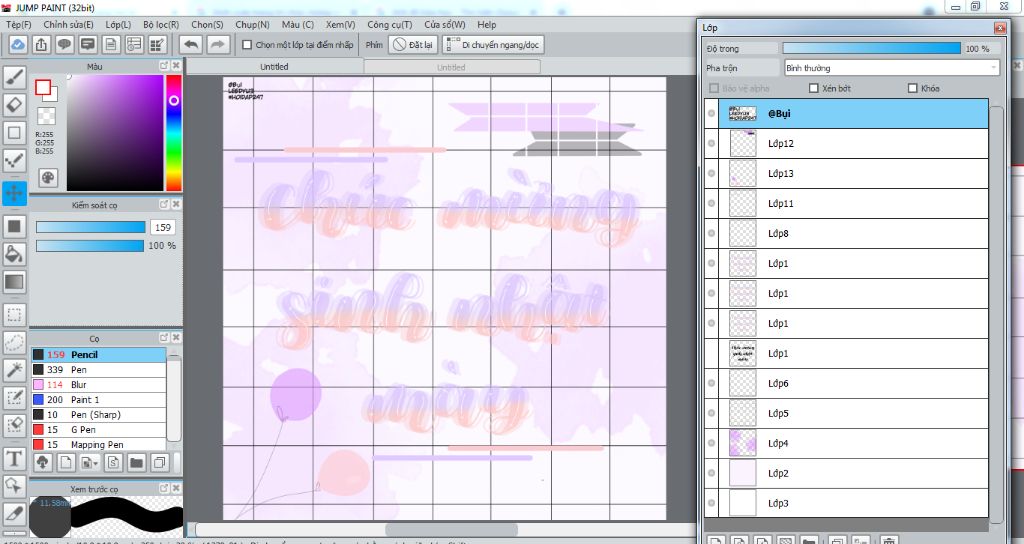Open the Help menu
This screenshot has width=1024, height=544.
tap(487, 24)
